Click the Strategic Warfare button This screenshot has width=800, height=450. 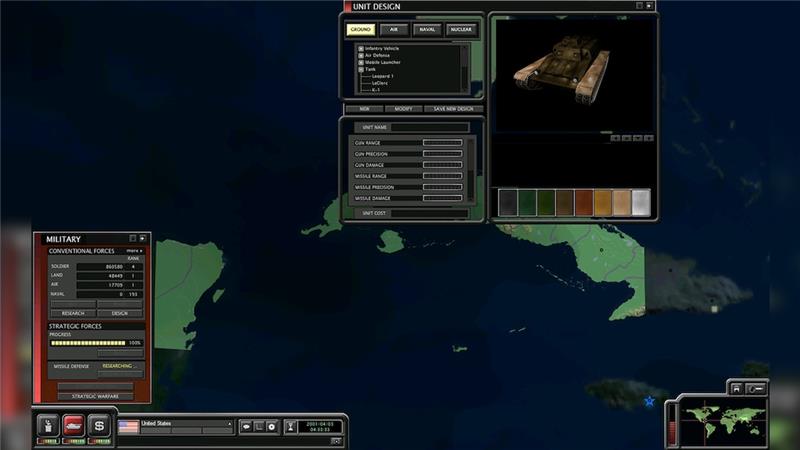(95, 397)
